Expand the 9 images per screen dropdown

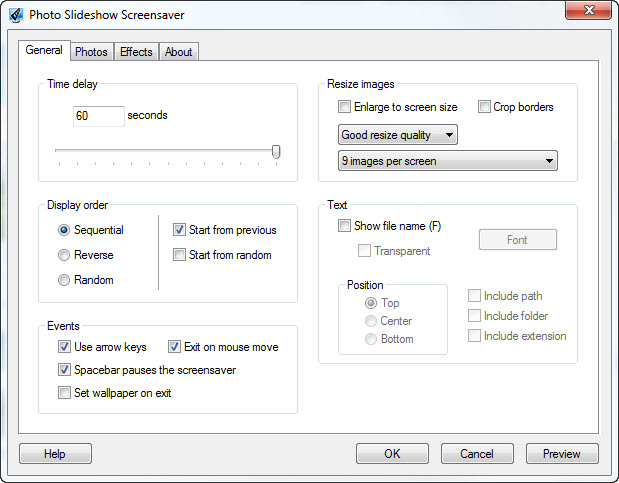(x=447, y=161)
